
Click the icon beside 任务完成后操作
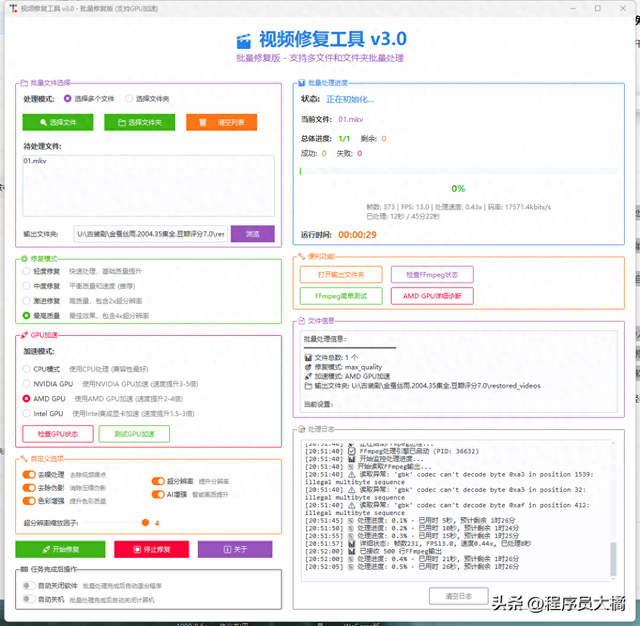(x=24, y=569)
